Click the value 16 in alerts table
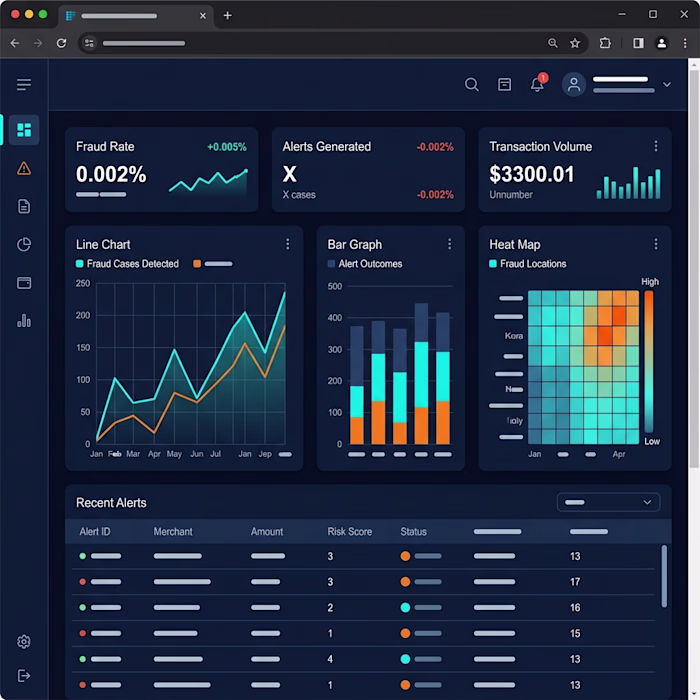The width and height of the screenshot is (700, 700). point(575,608)
